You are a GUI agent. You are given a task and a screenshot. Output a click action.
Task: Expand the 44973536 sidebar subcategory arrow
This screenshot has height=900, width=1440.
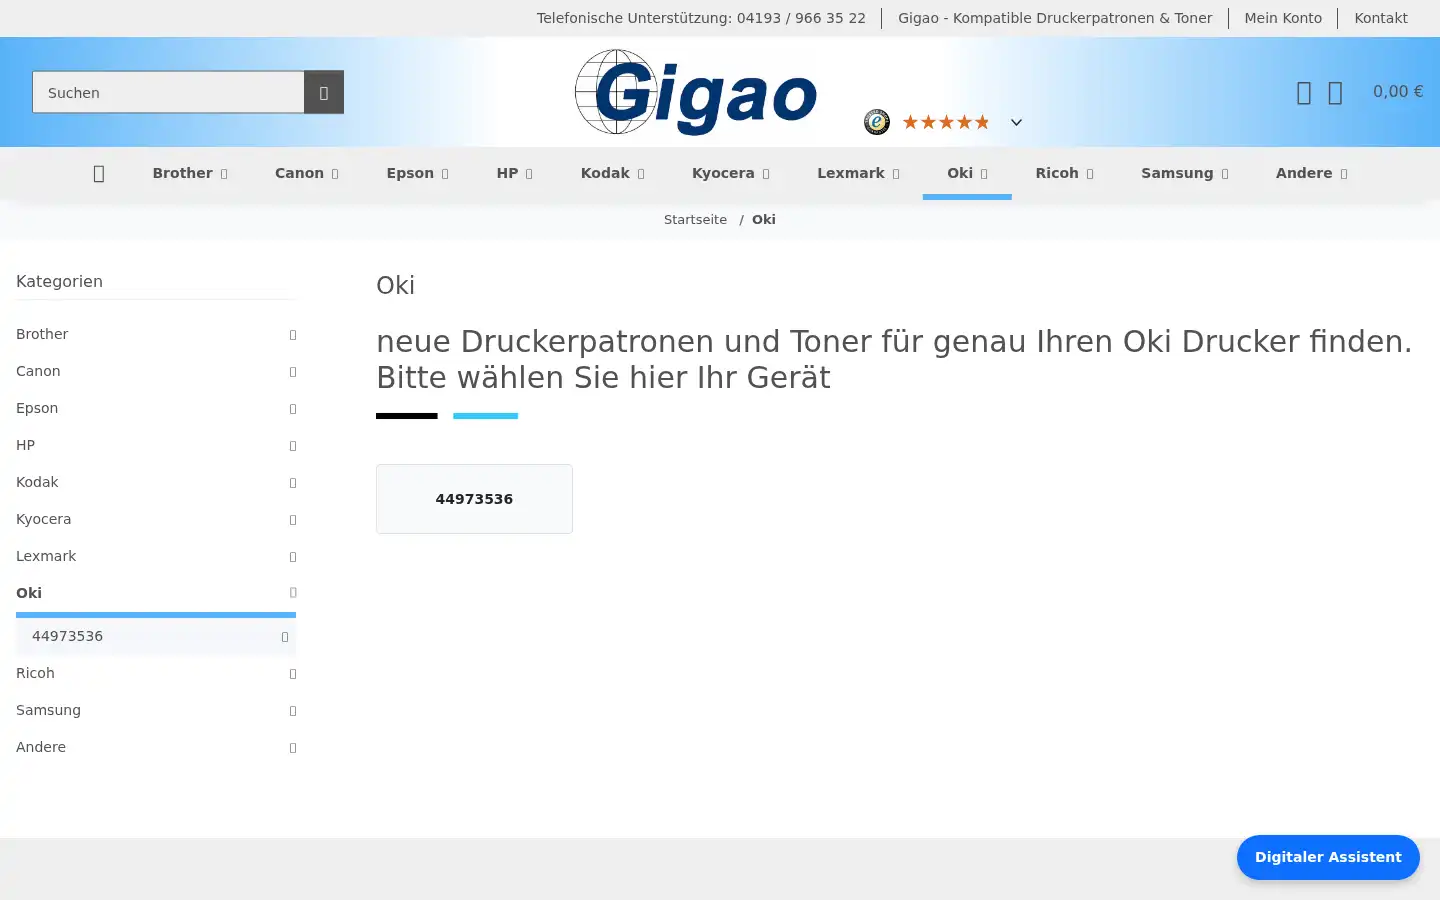point(285,637)
